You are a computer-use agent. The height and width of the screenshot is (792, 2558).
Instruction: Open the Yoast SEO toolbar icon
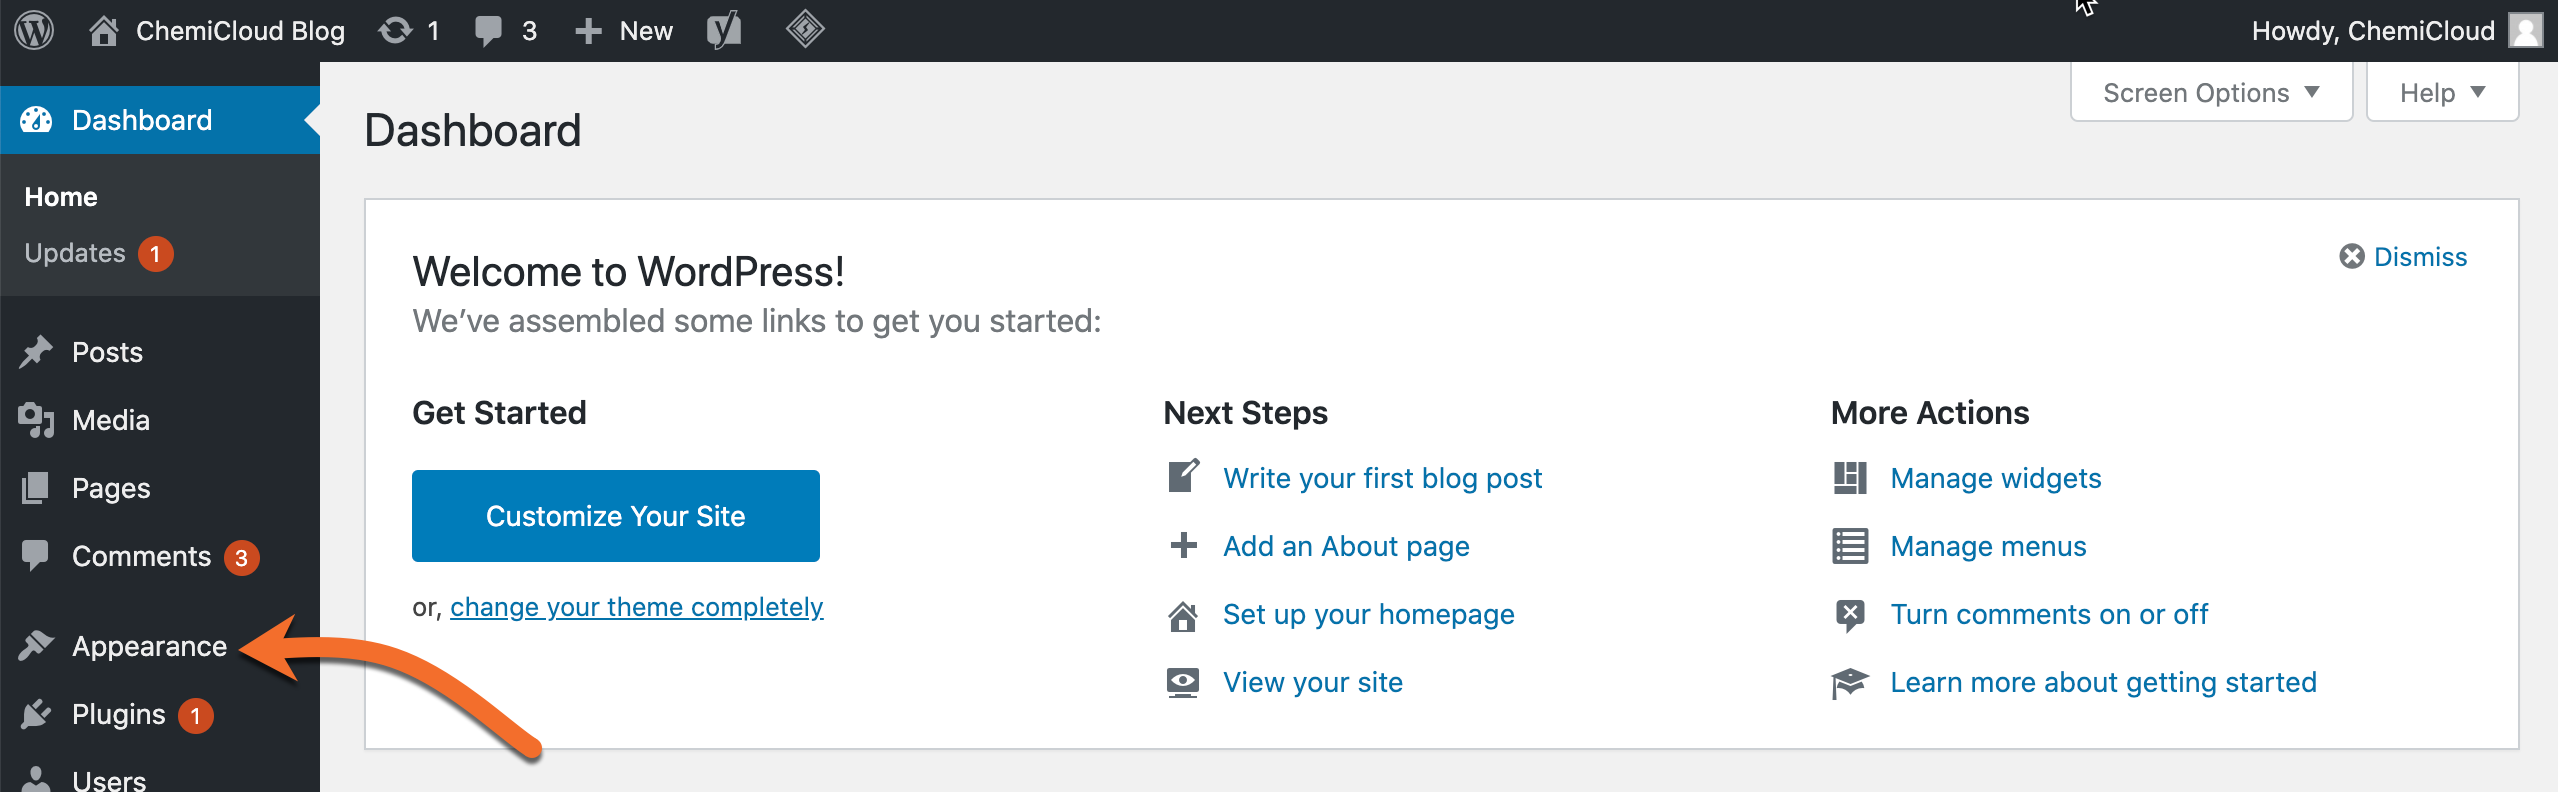click(724, 30)
